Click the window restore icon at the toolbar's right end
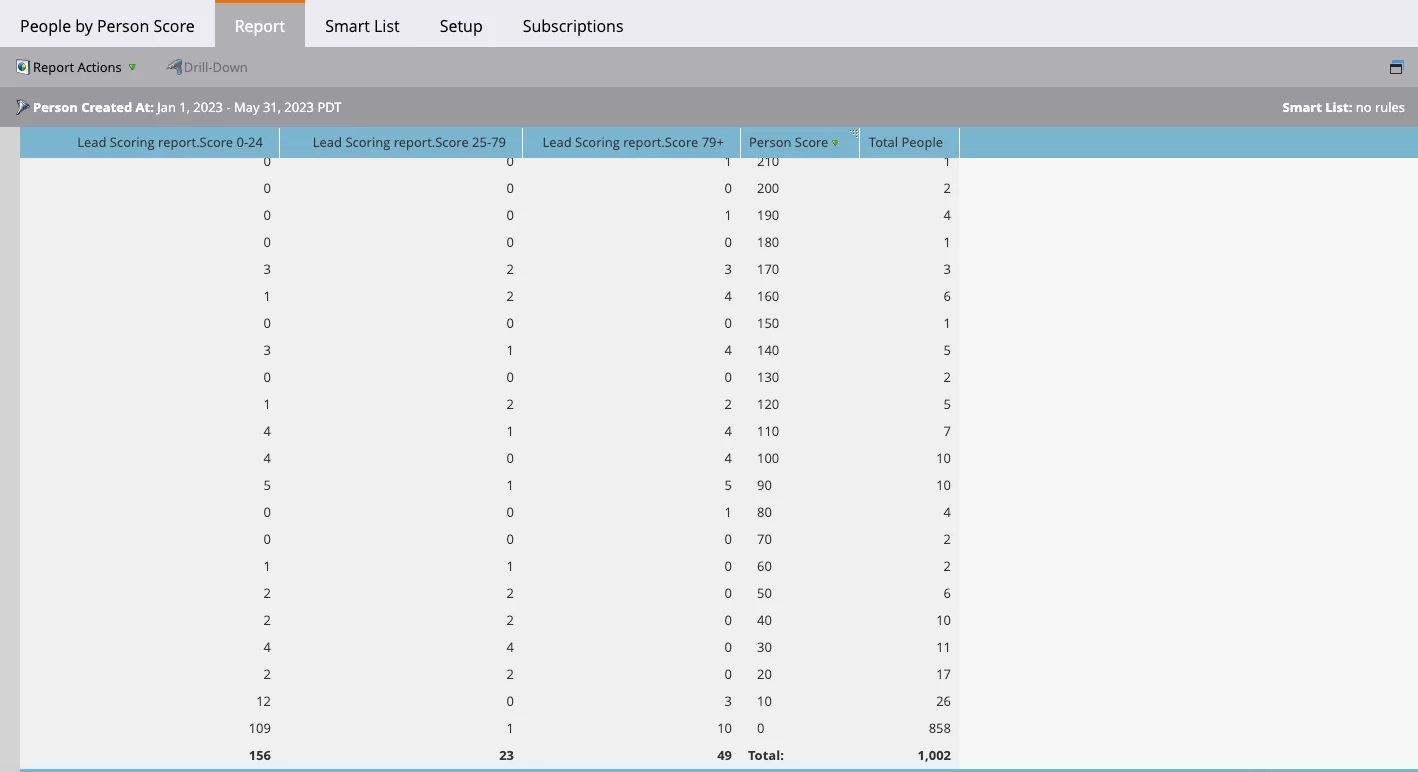The width and height of the screenshot is (1418, 772). click(x=1396, y=67)
